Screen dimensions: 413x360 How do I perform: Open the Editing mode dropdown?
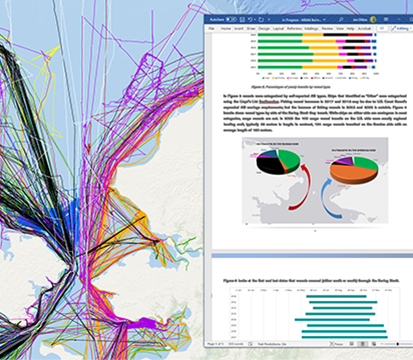[401, 29]
